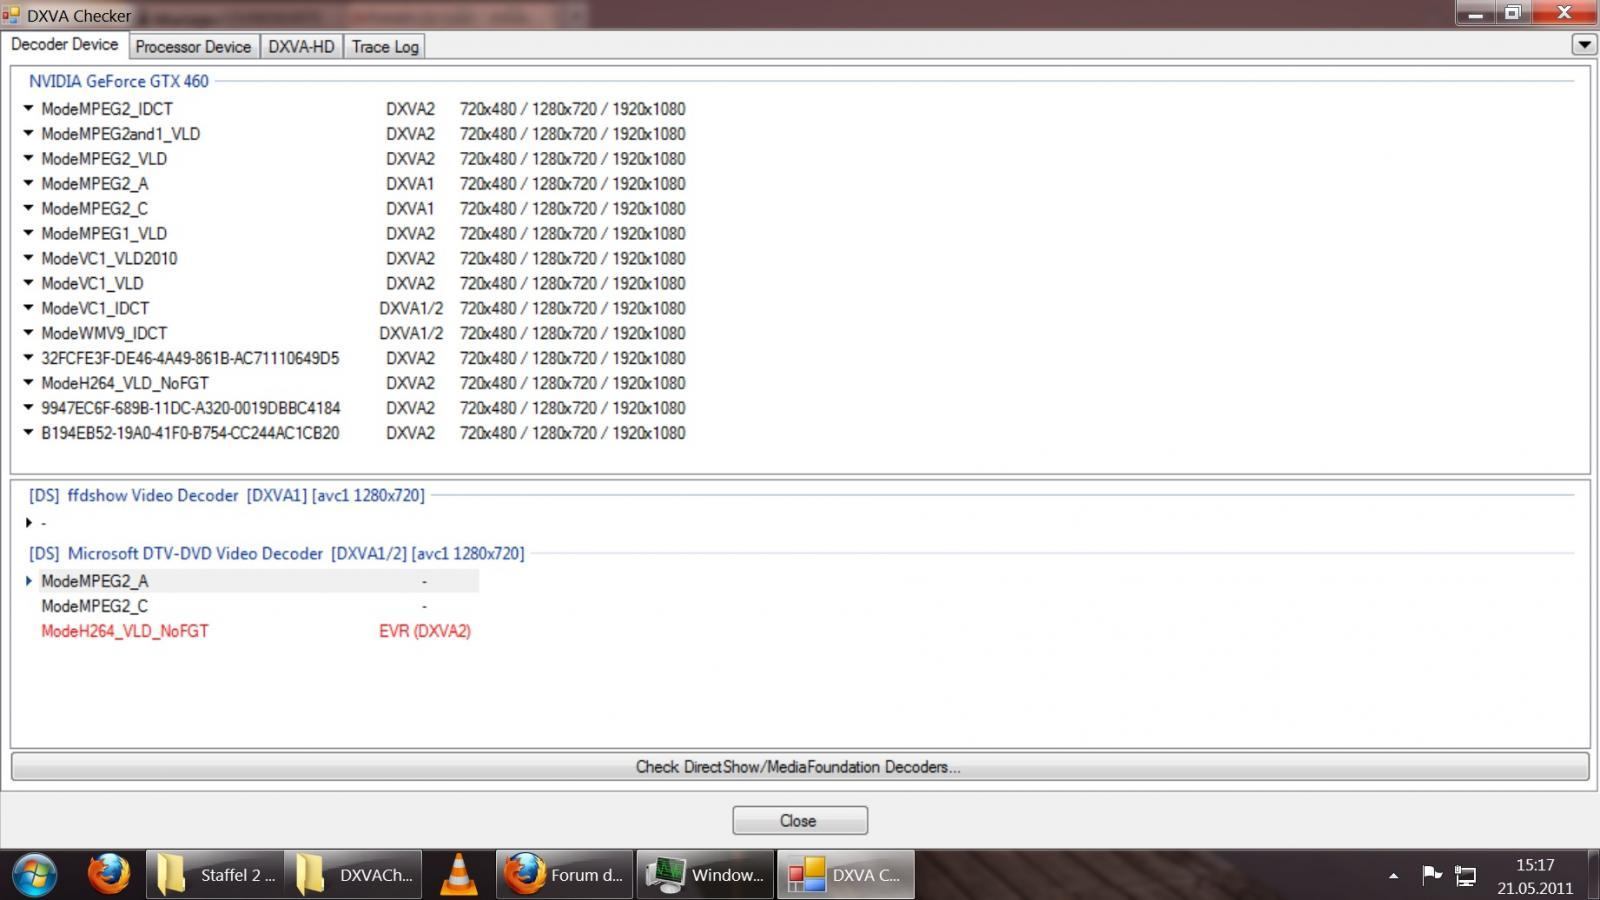Open the Trace Log tab
Image resolution: width=1600 pixels, height=900 pixels.
coord(385,46)
